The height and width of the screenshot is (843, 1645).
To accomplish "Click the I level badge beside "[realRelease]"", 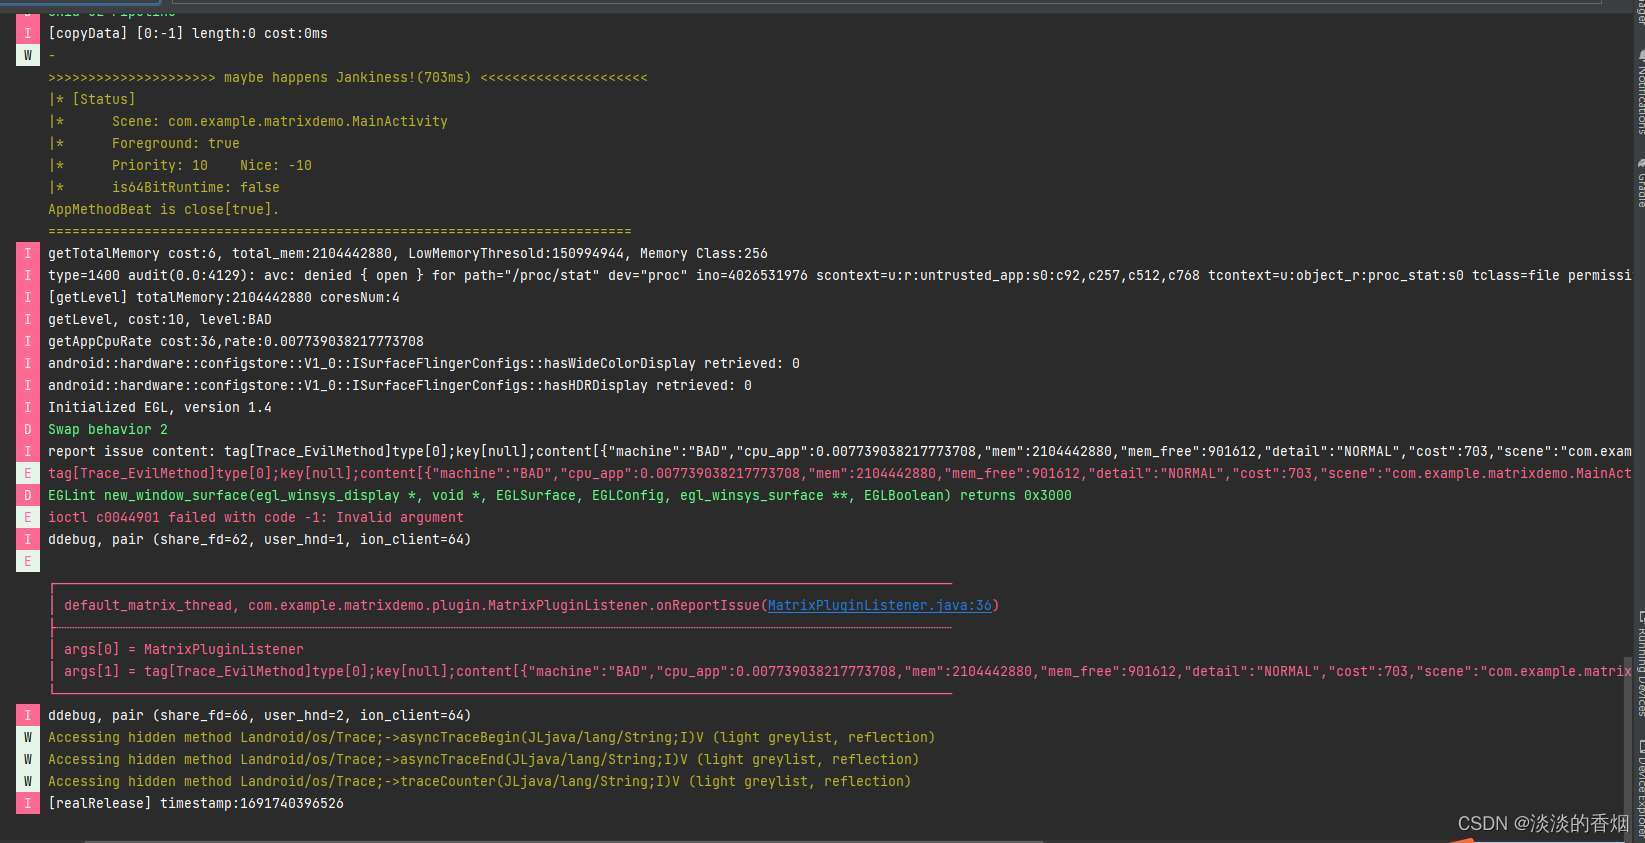I will coord(28,803).
